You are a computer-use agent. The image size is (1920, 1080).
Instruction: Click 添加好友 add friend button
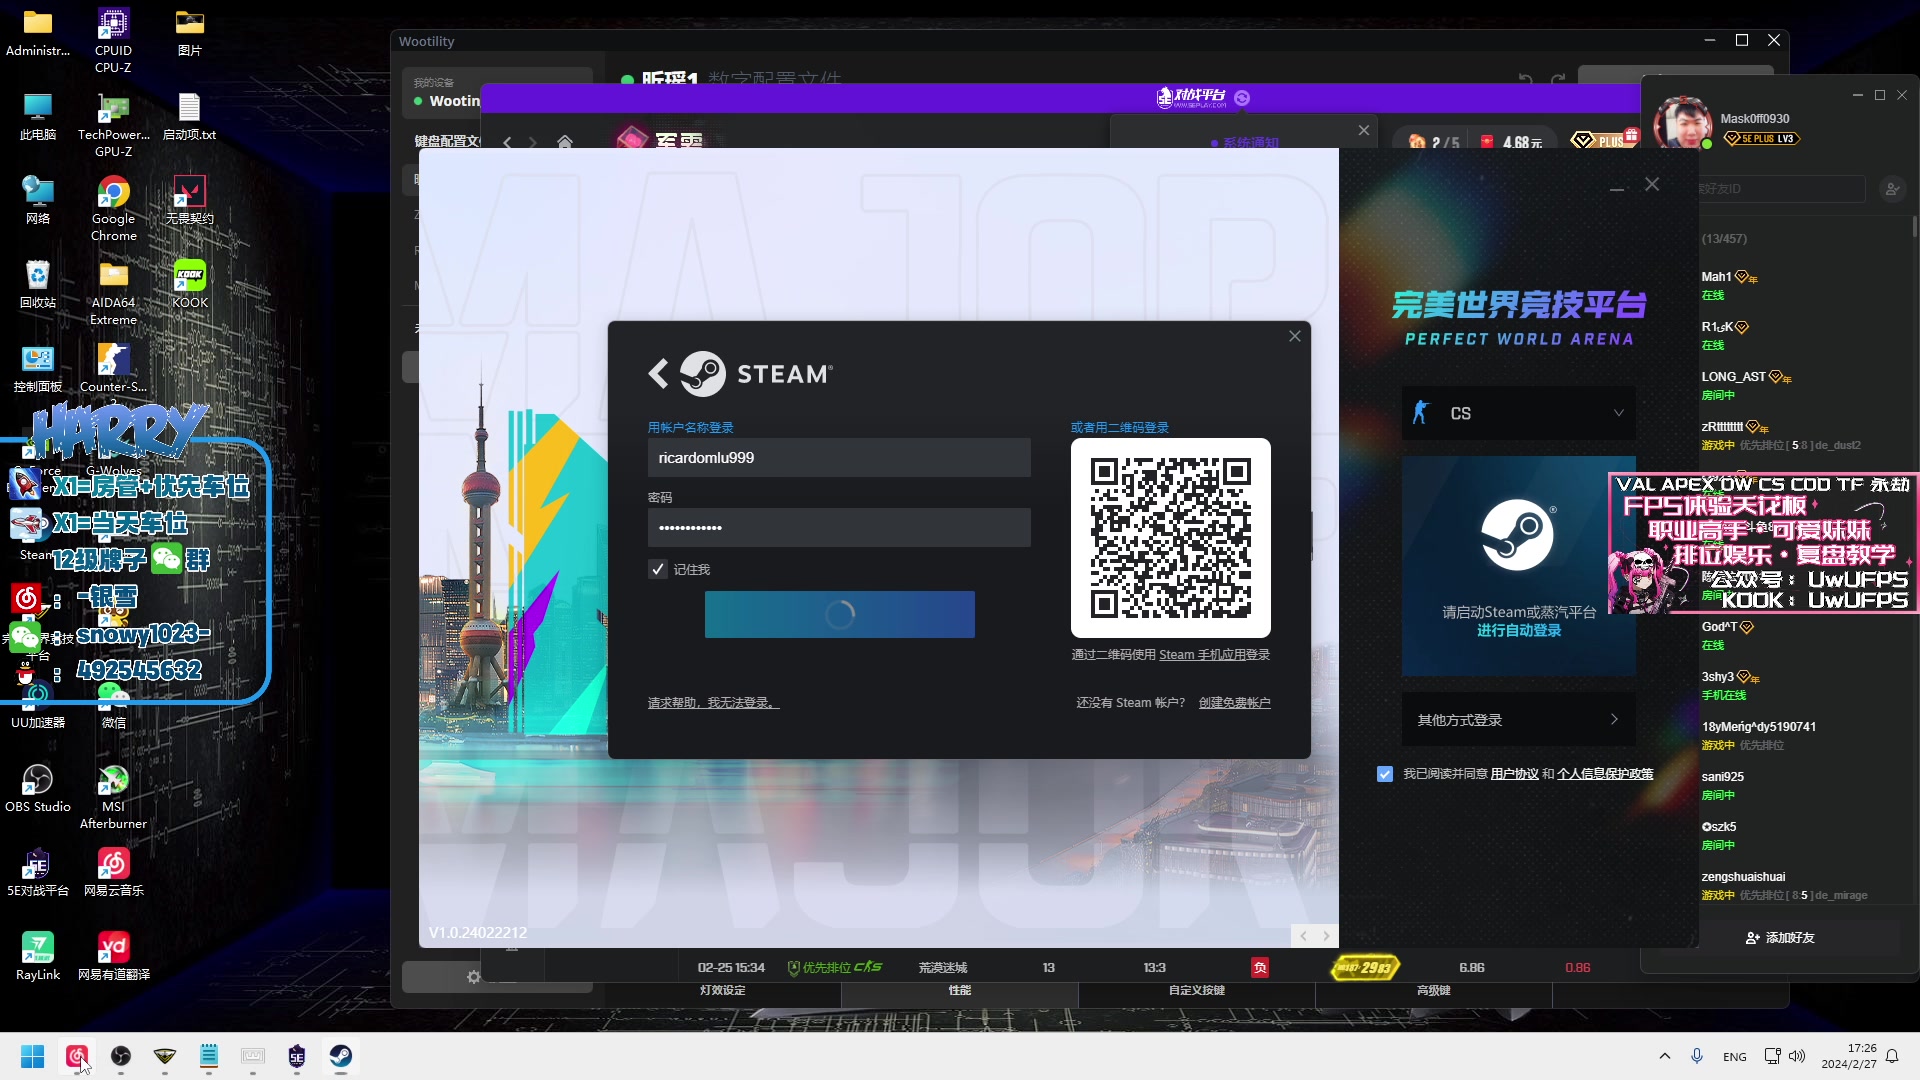tap(1780, 938)
